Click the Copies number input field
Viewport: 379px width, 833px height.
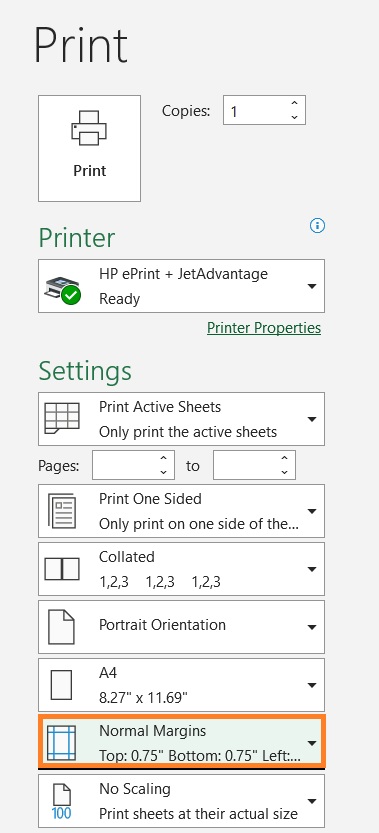tap(256, 110)
